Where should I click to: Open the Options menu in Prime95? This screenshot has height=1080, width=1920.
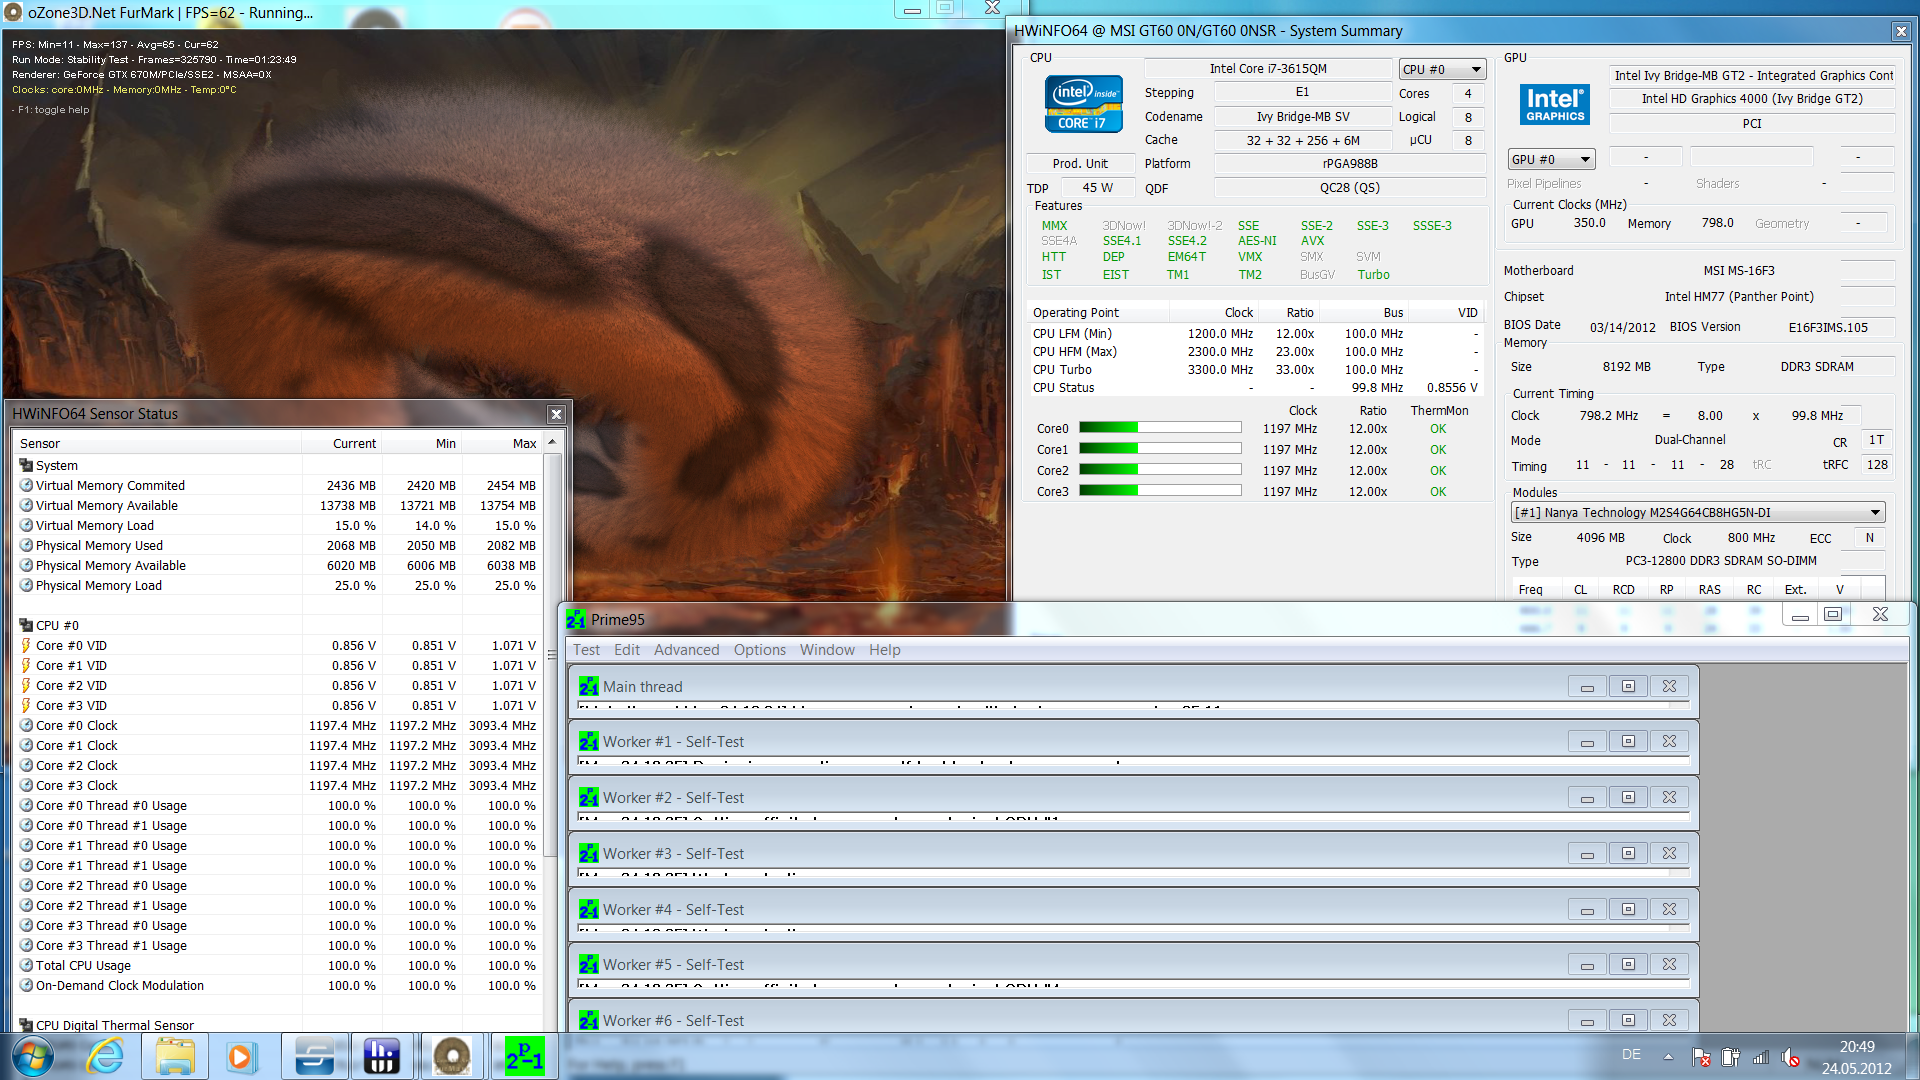pos(759,650)
